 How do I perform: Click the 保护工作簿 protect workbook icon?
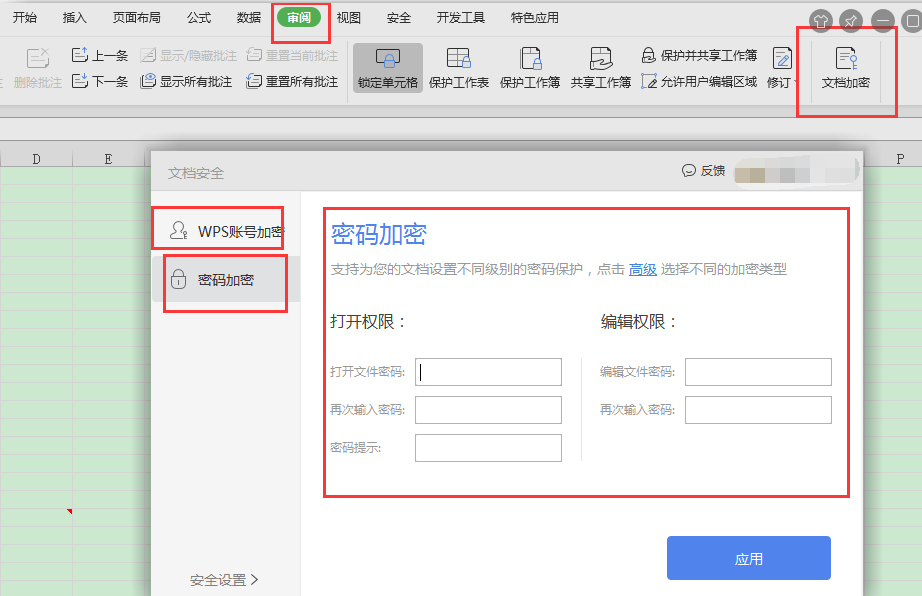pos(530,68)
